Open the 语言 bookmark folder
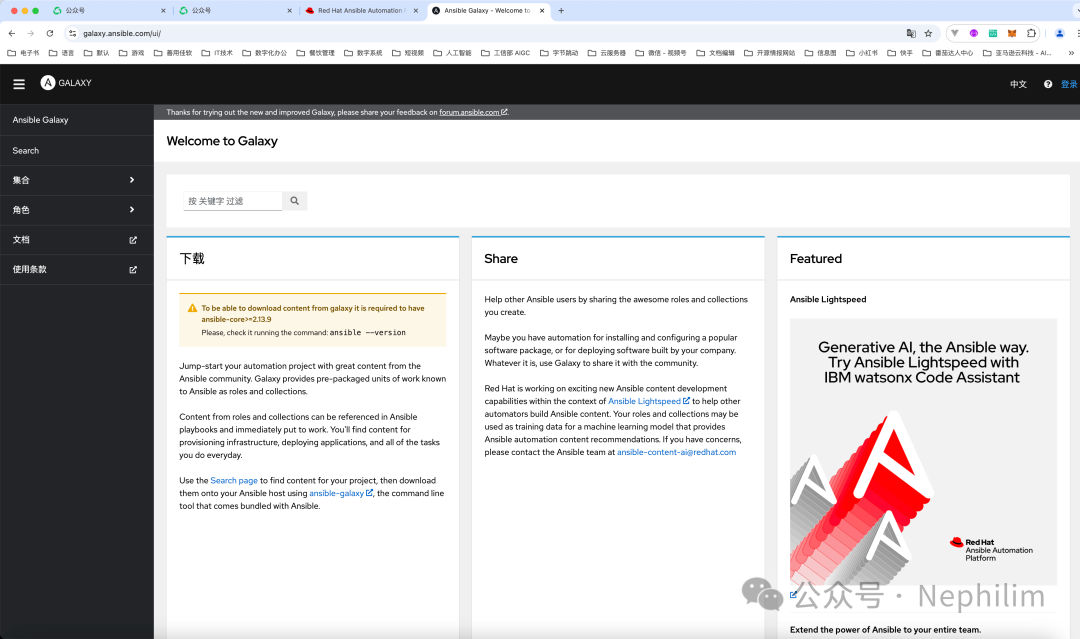Image resolution: width=1080 pixels, height=639 pixels. [61, 52]
